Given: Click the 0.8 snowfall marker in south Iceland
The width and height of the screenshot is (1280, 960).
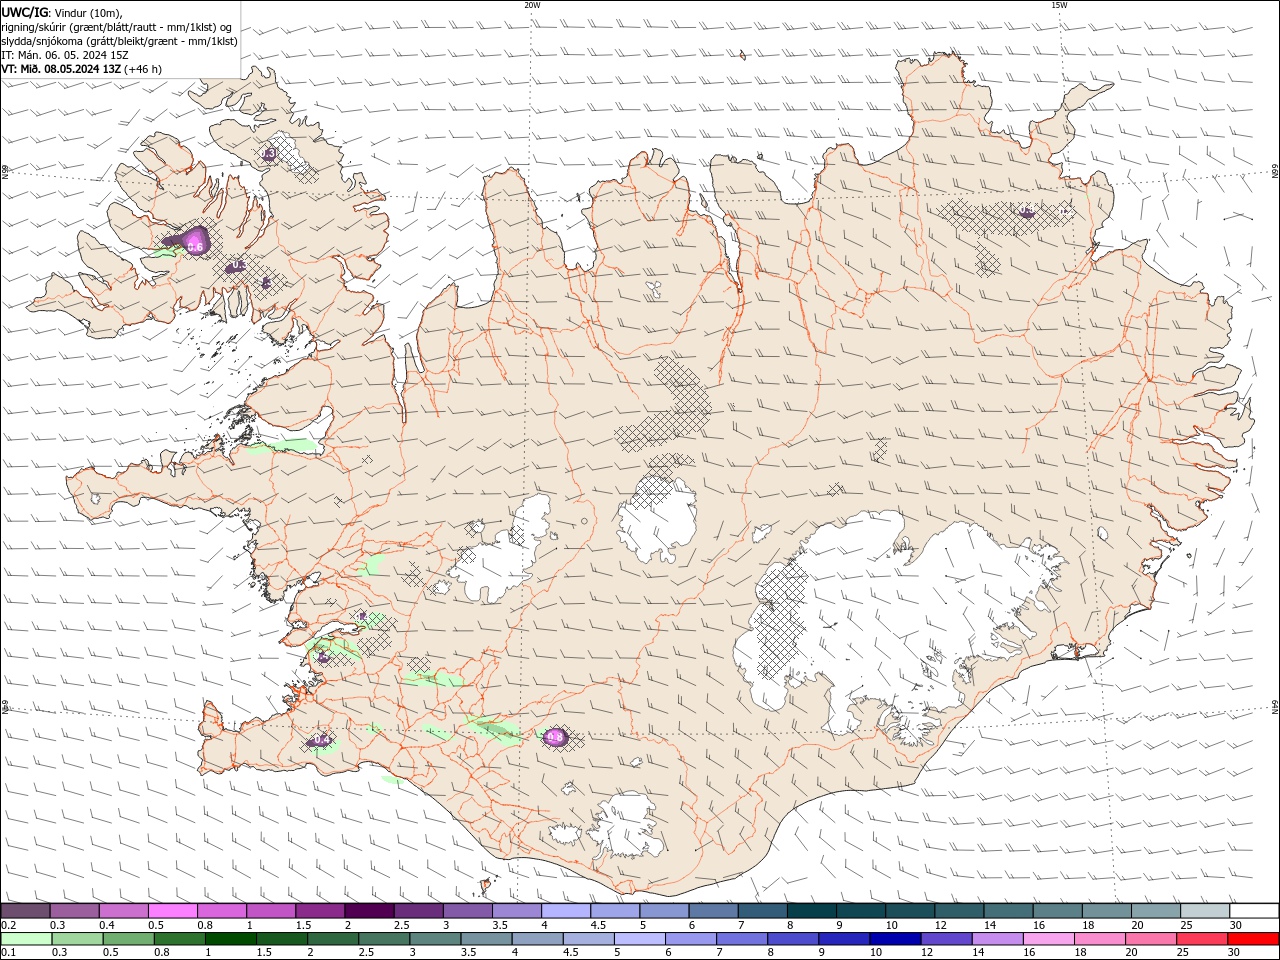Looking at the screenshot, I should pyautogui.click(x=555, y=737).
